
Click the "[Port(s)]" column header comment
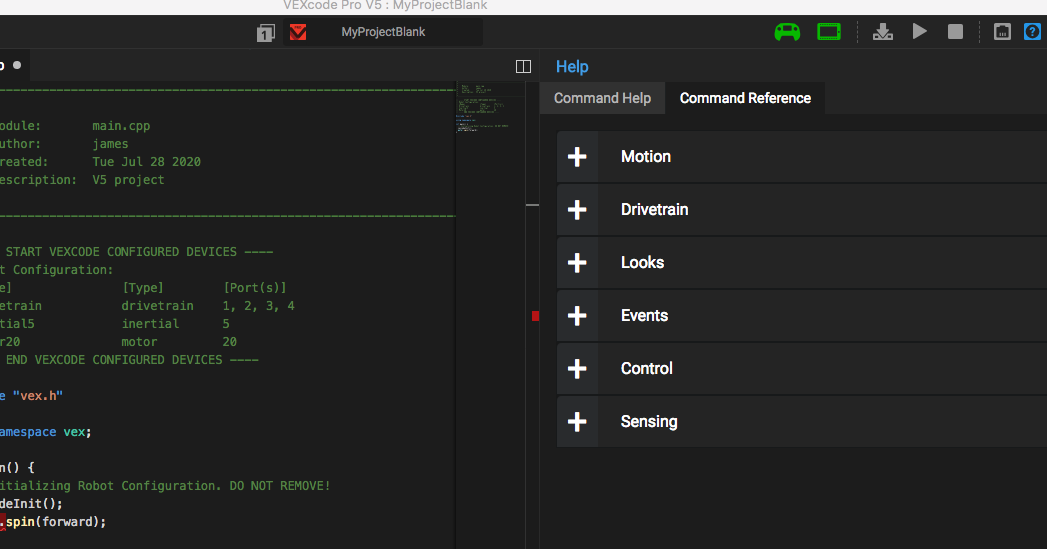(255, 288)
